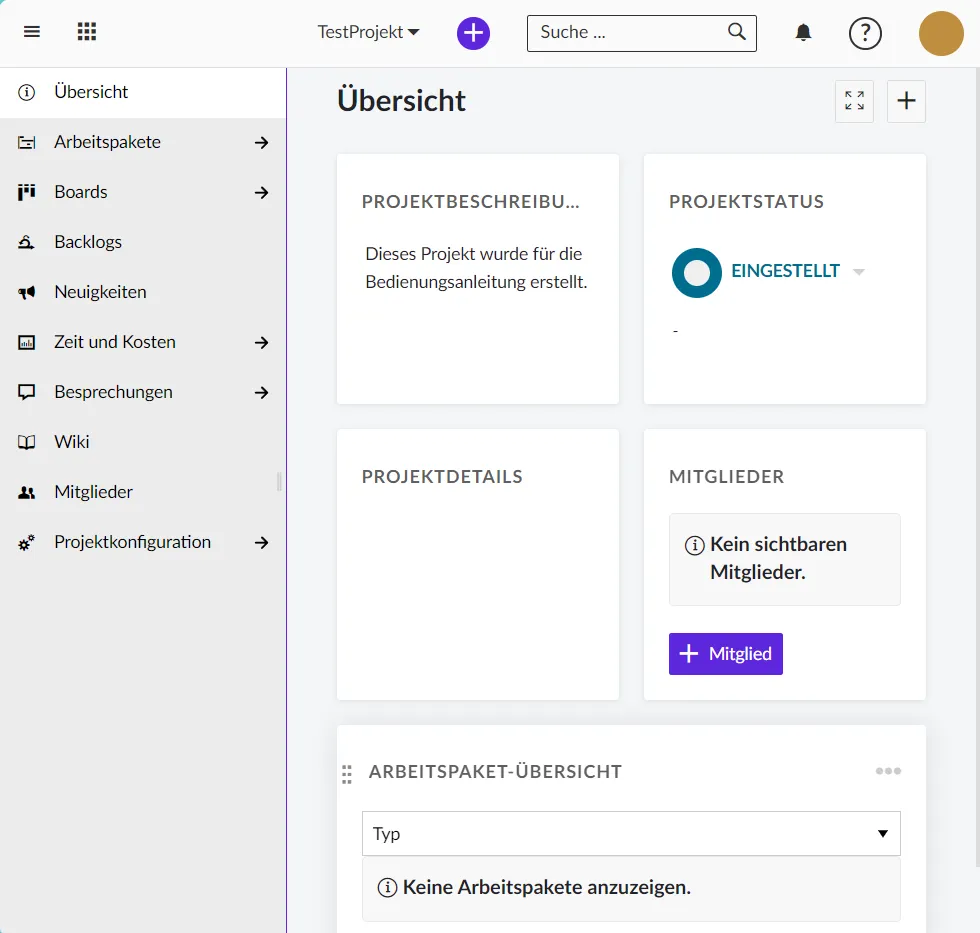The width and height of the screenshot is (980, 933).
Task: Click the Mitglied add button
Action: tap(725, 654)
